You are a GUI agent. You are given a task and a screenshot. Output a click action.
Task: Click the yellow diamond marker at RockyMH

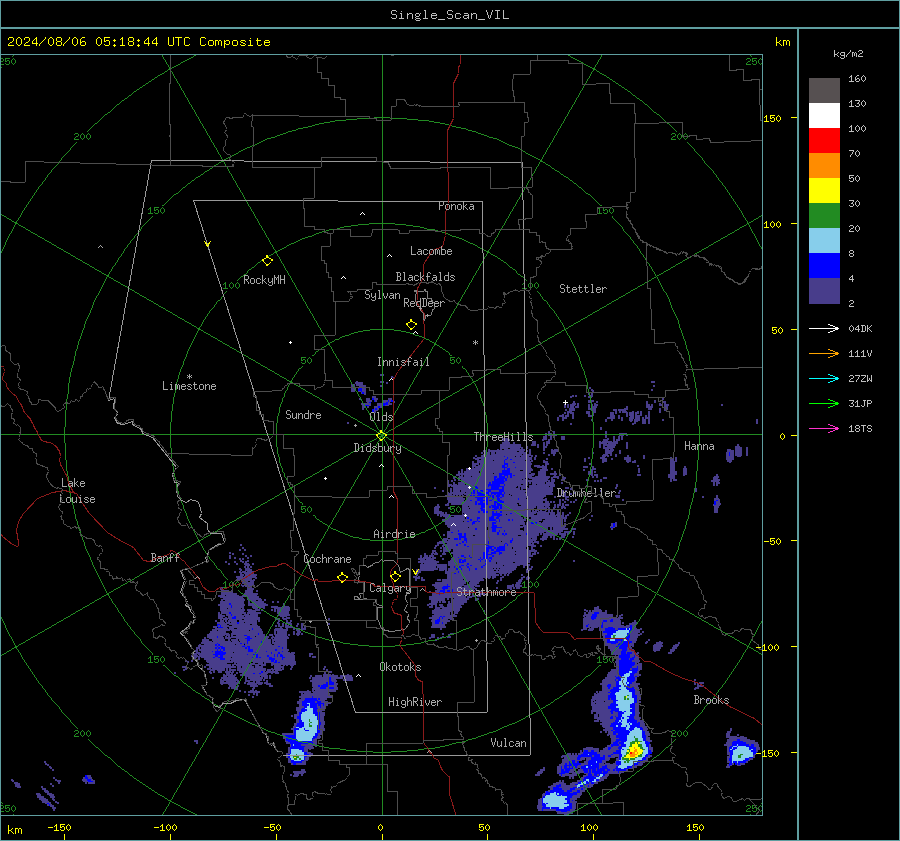[x=267, y=261]
